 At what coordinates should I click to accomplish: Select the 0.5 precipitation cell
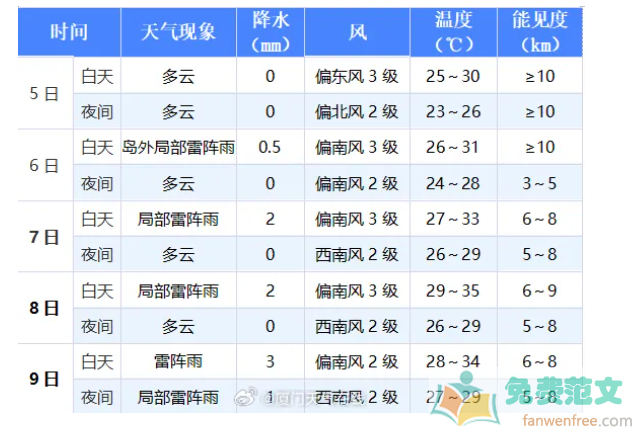click(x=269, y=147)
